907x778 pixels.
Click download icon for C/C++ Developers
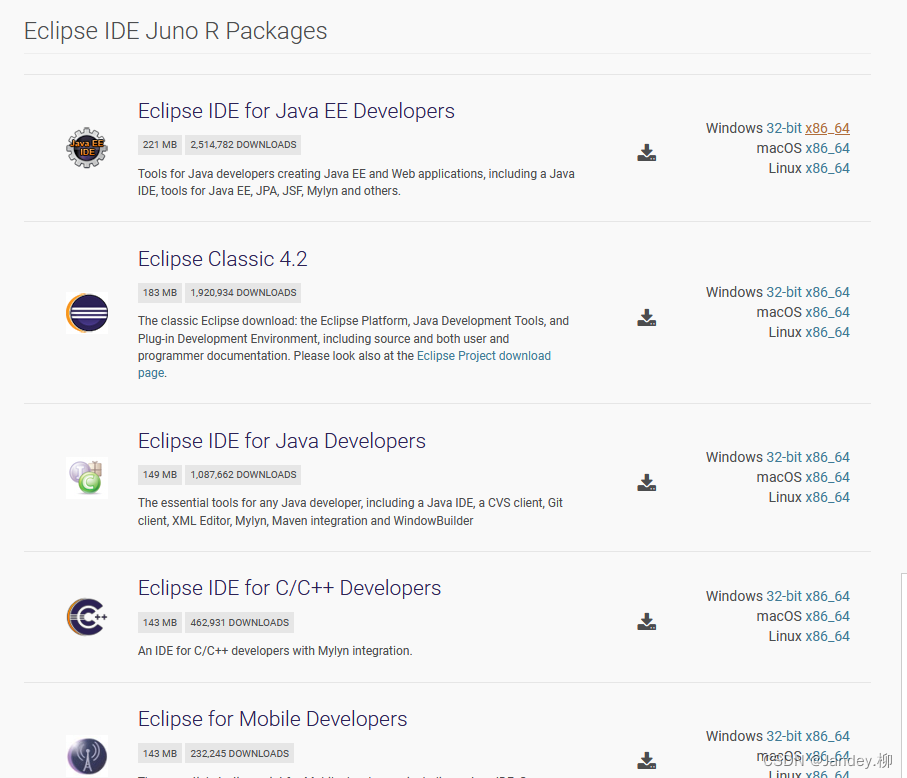click(x=647, y=621)
